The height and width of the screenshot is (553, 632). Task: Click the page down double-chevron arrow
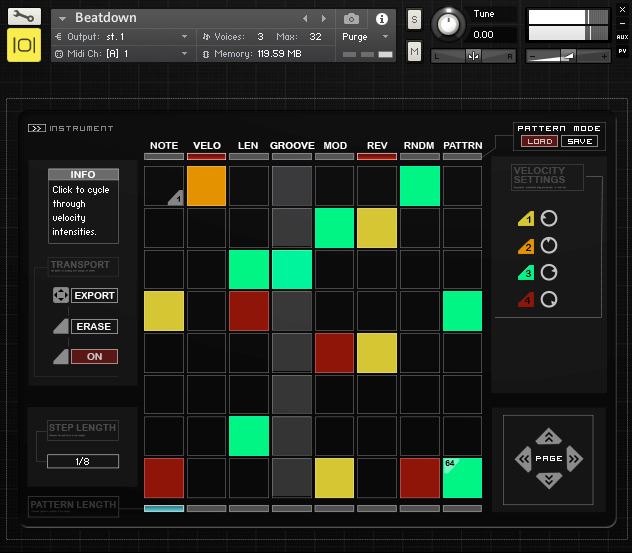(547, 481)
